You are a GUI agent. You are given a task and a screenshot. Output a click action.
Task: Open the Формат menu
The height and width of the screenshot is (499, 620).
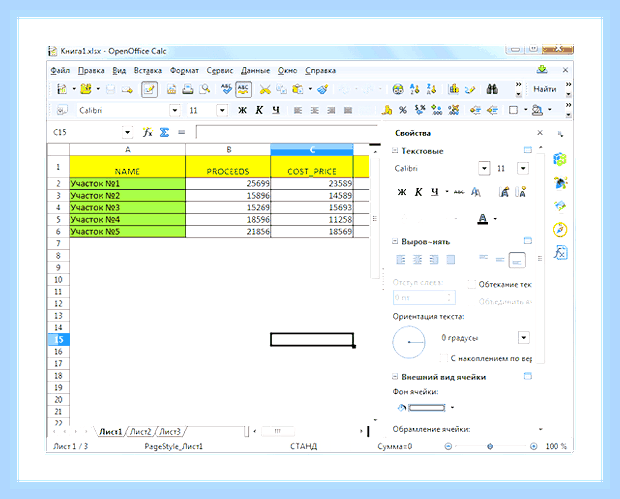click(184, 70)
